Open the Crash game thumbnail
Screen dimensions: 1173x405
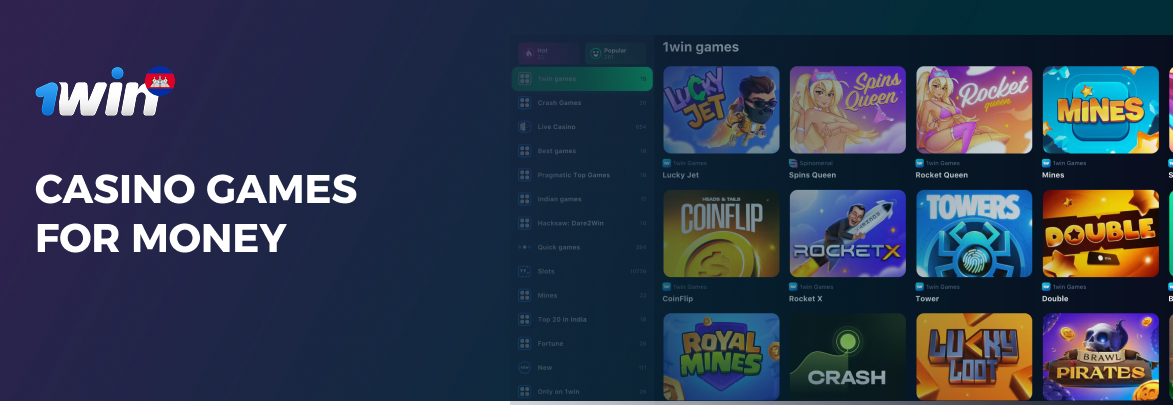848,356
